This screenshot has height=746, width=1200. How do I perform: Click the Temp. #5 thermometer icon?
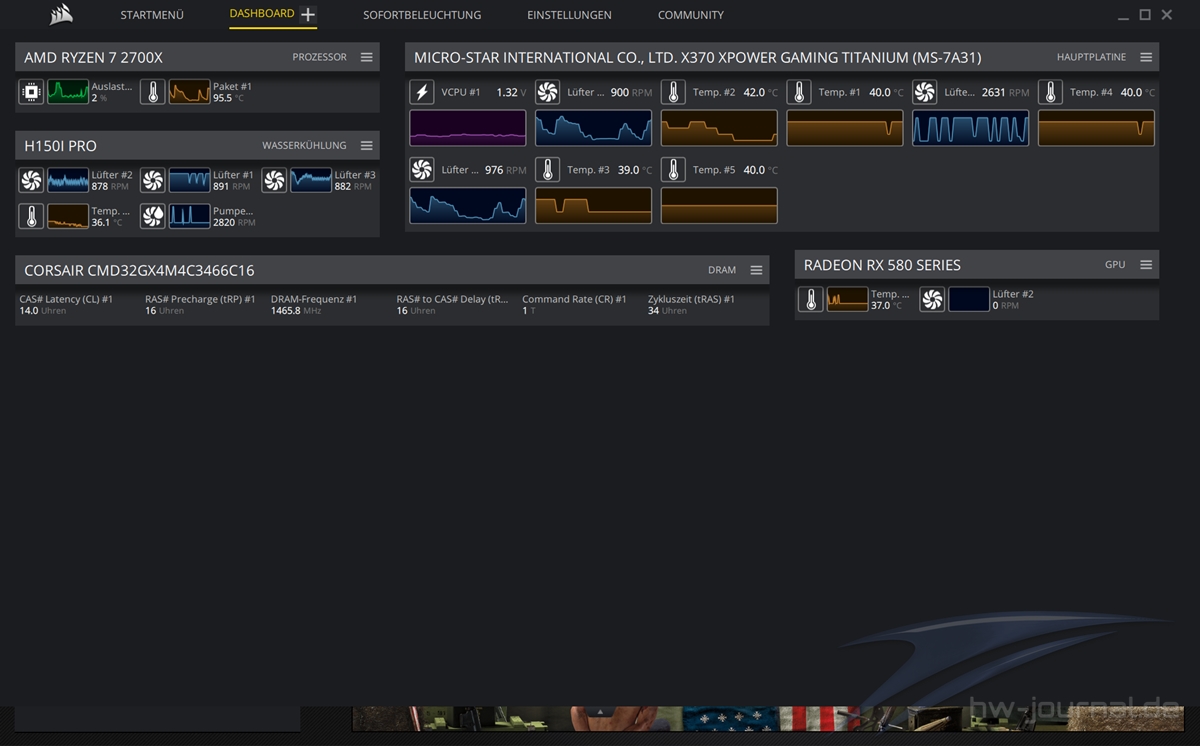[673, 170]
